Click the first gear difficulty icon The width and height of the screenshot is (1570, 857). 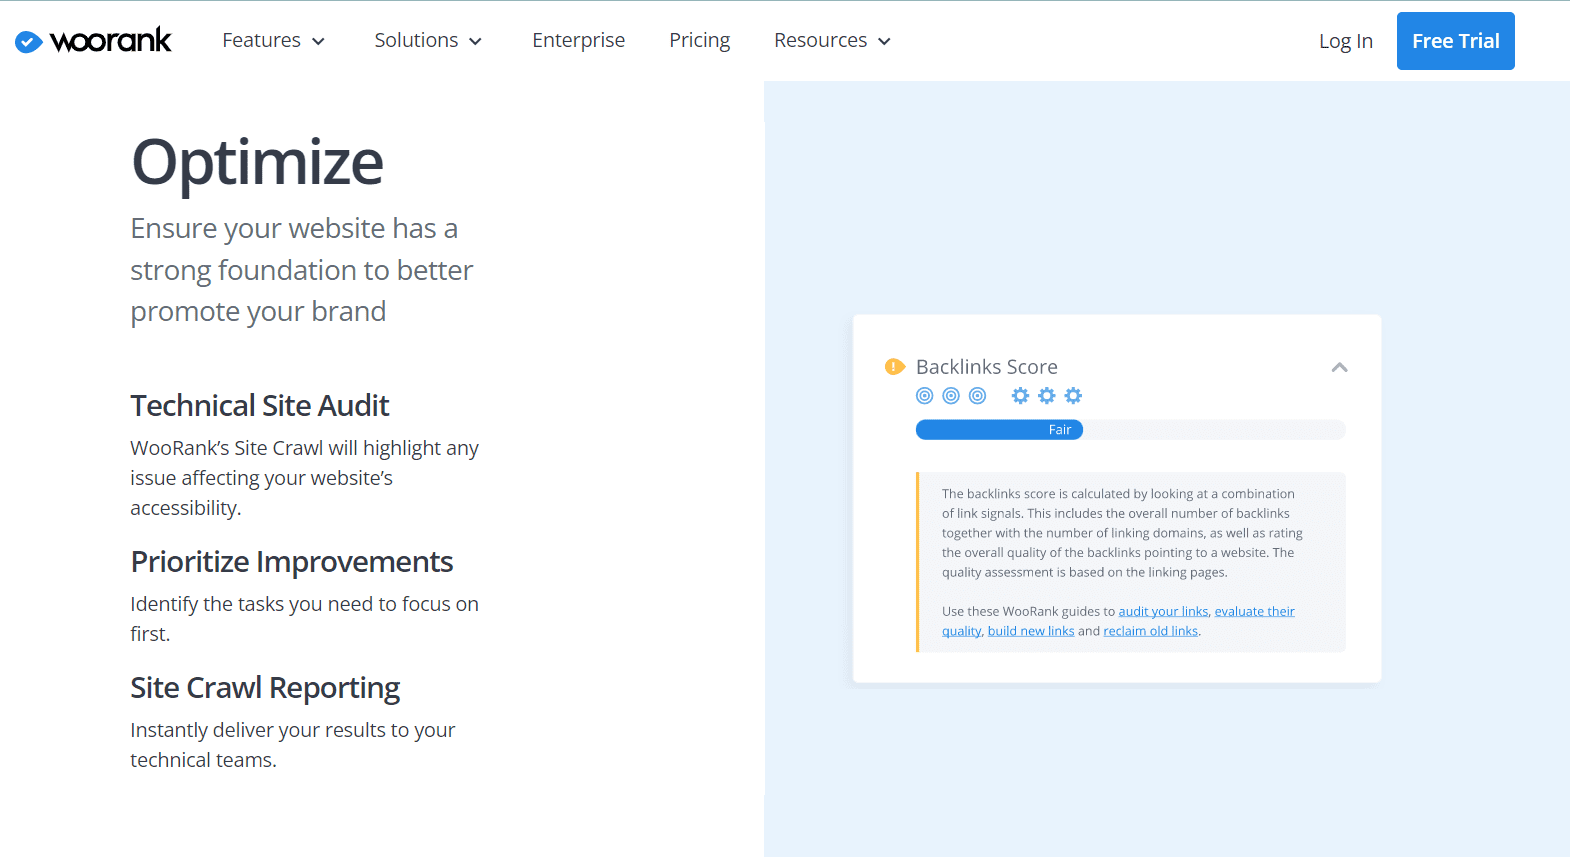(x=1020, y=396)
